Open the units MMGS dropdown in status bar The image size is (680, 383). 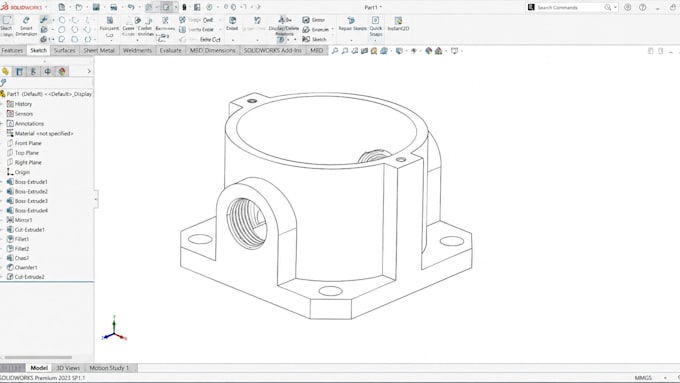tap(665, 378)
